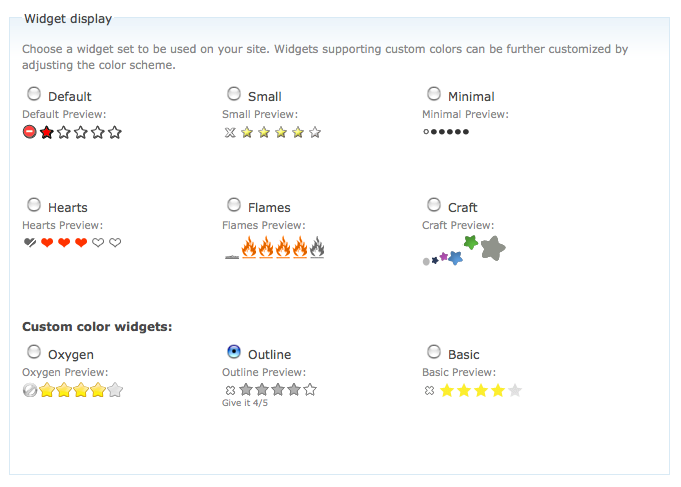The image size is (681, 487).
Task: Click the broken heart icon in Hearts preview
Action: point(29,243)
